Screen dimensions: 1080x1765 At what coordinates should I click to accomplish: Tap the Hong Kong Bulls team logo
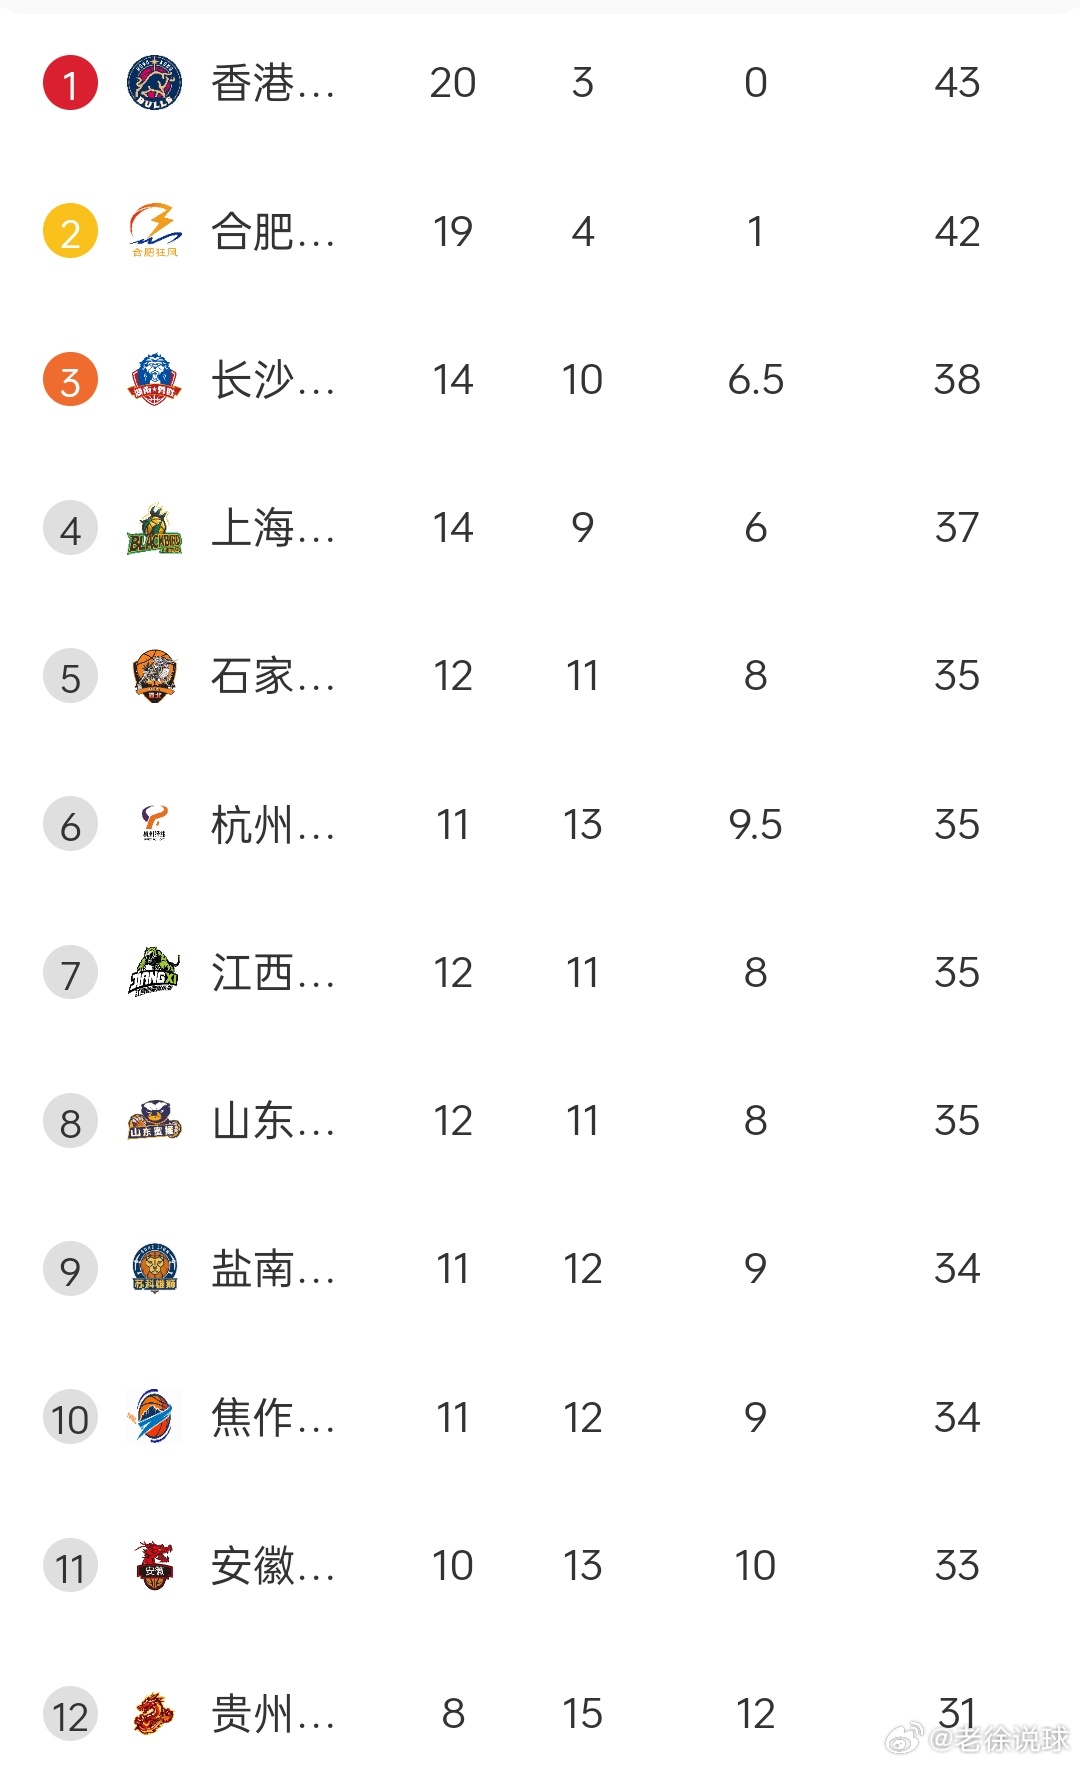click(x=154, y=82)
